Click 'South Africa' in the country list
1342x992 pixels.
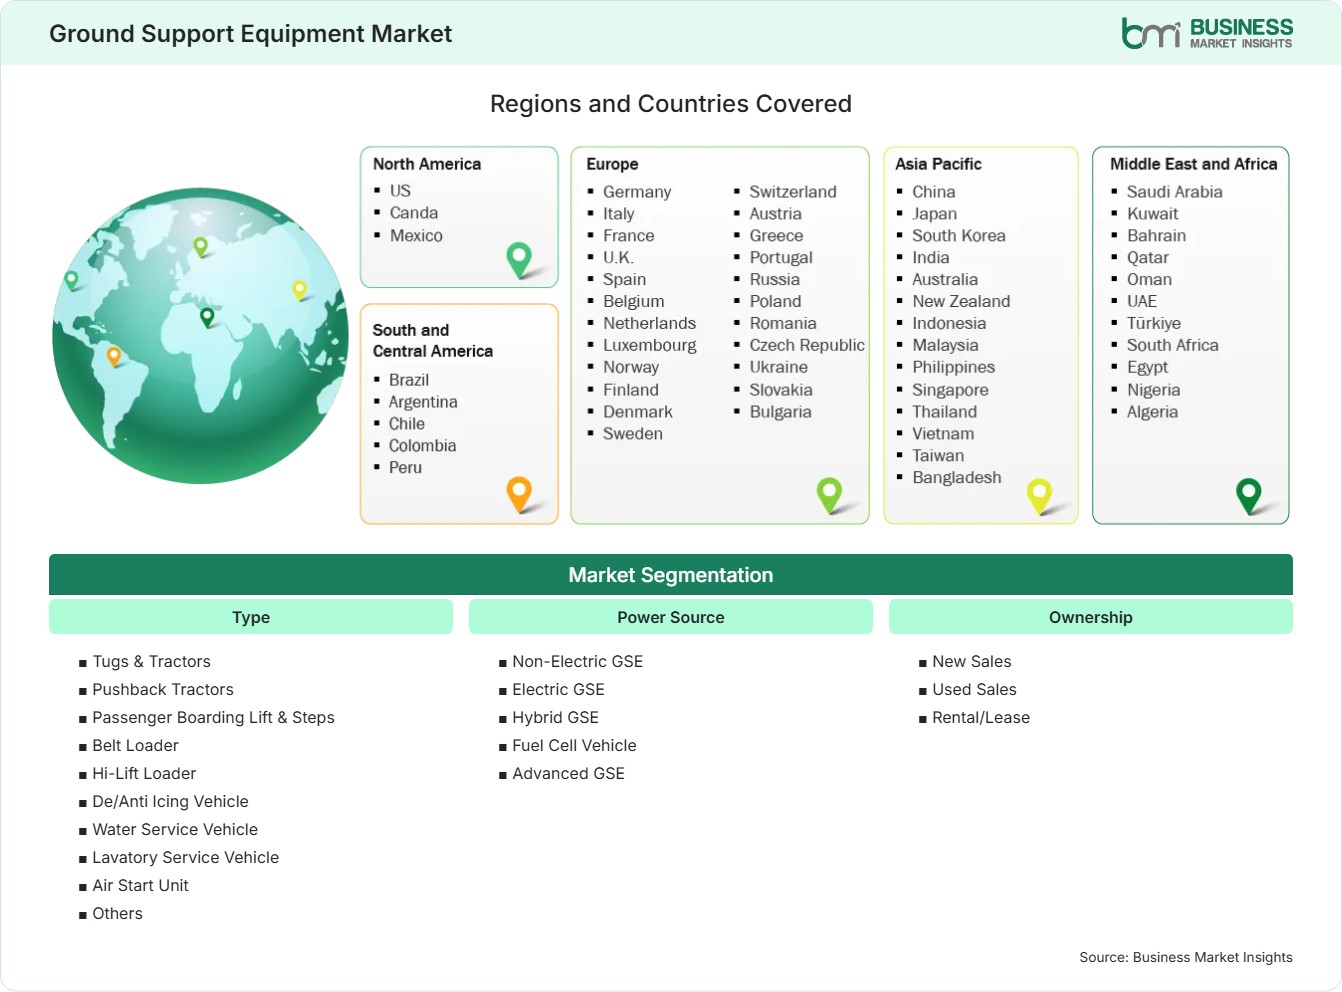(x=1172, y=346)
